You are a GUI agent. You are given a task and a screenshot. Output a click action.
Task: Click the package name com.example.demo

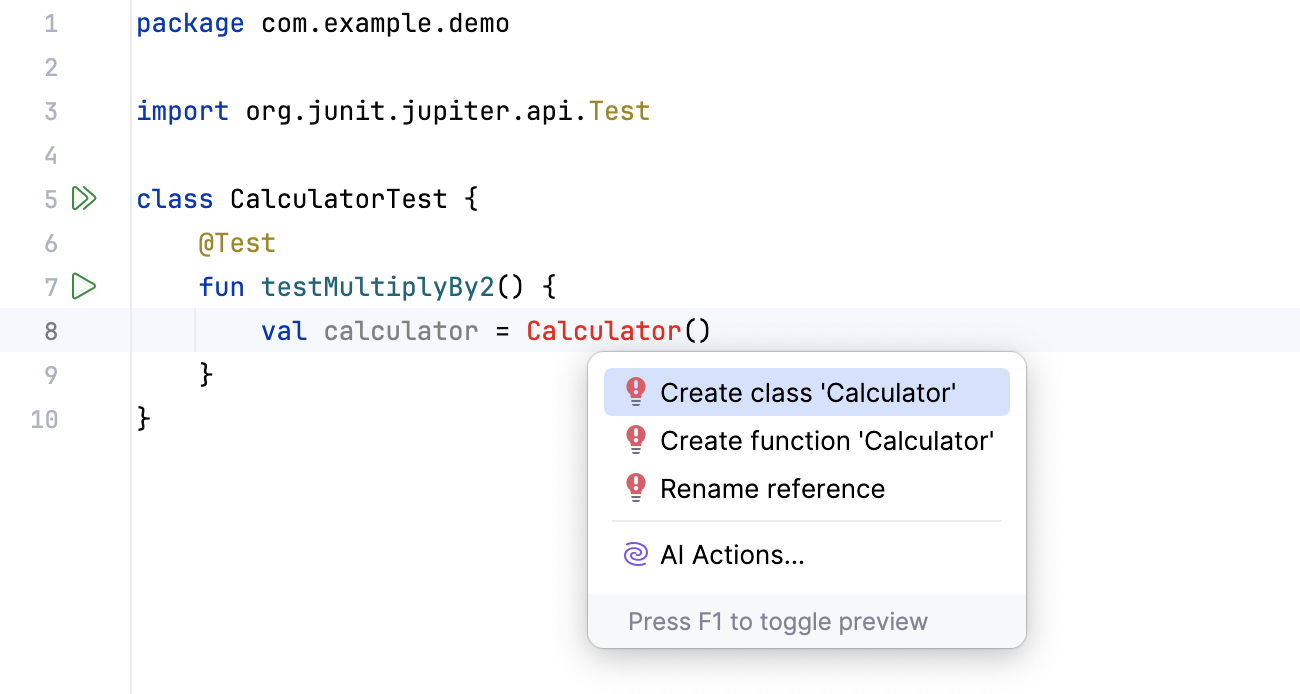tap(385, 23)
